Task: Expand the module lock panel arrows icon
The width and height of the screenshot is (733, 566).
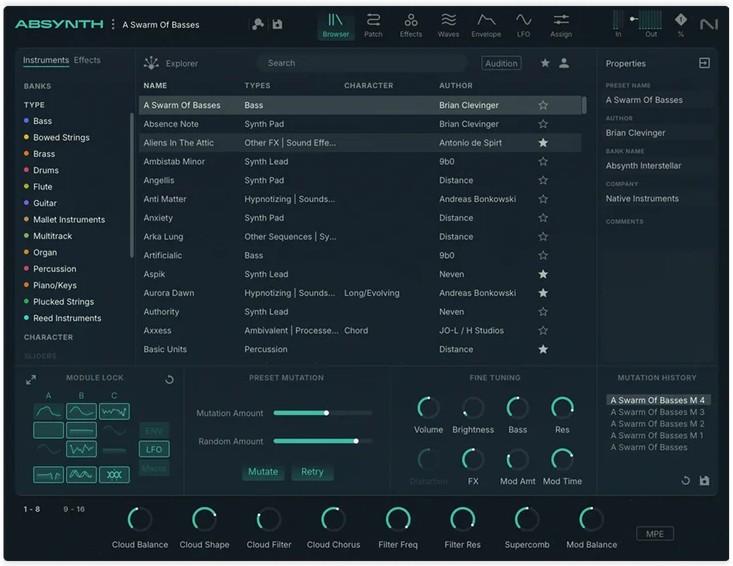Action: (x=31, y=380)
